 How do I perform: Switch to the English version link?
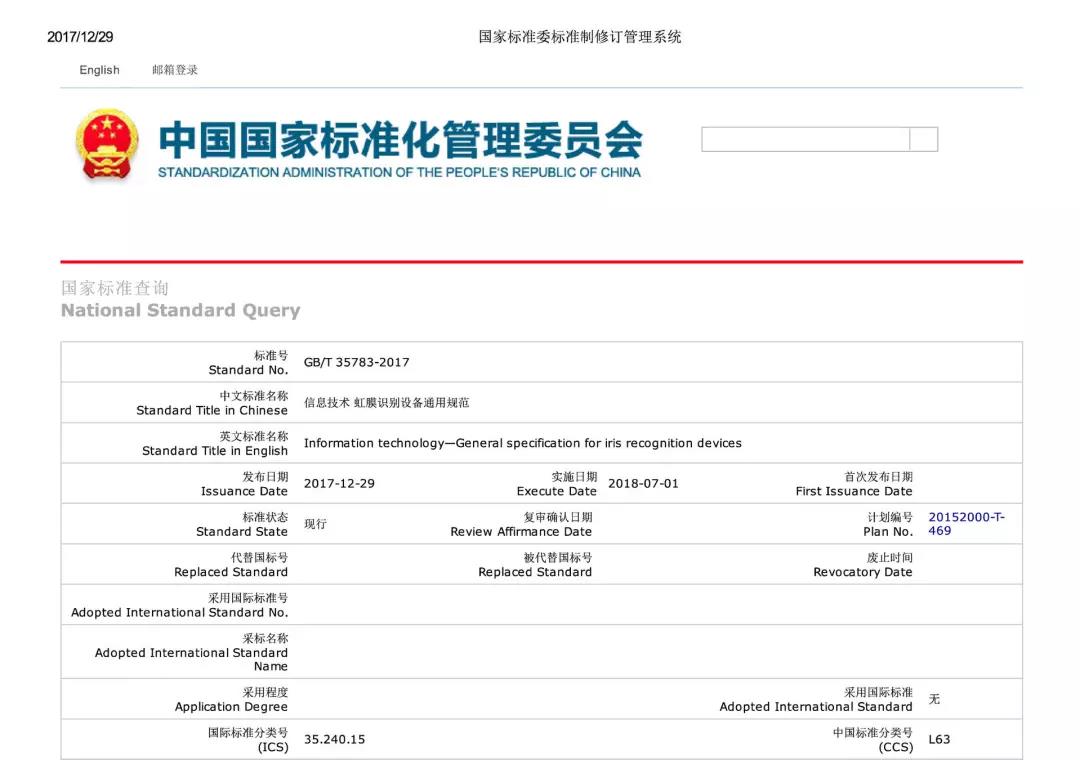tap(99, 70)
